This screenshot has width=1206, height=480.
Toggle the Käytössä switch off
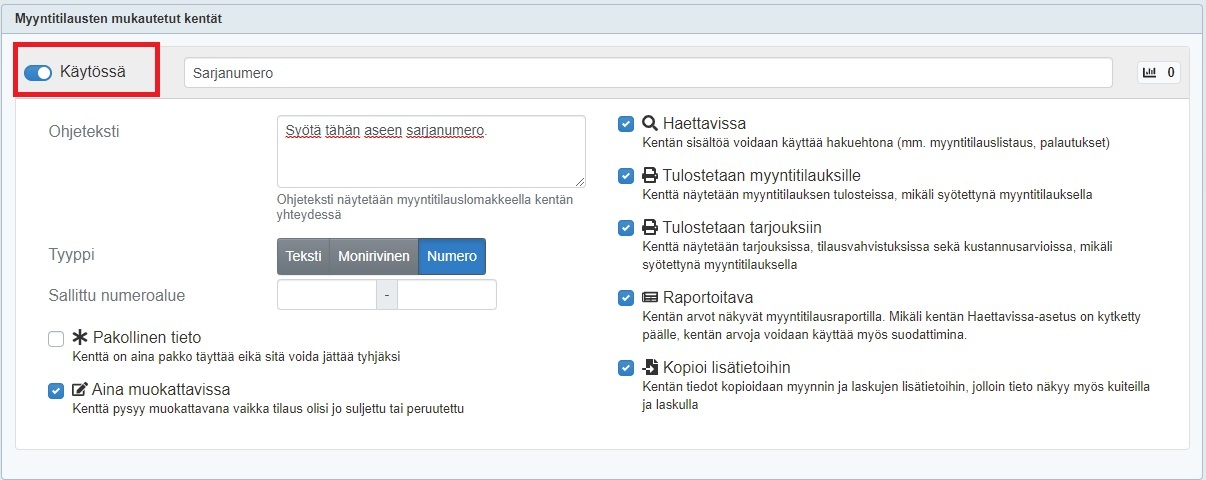tap(38, 72)
